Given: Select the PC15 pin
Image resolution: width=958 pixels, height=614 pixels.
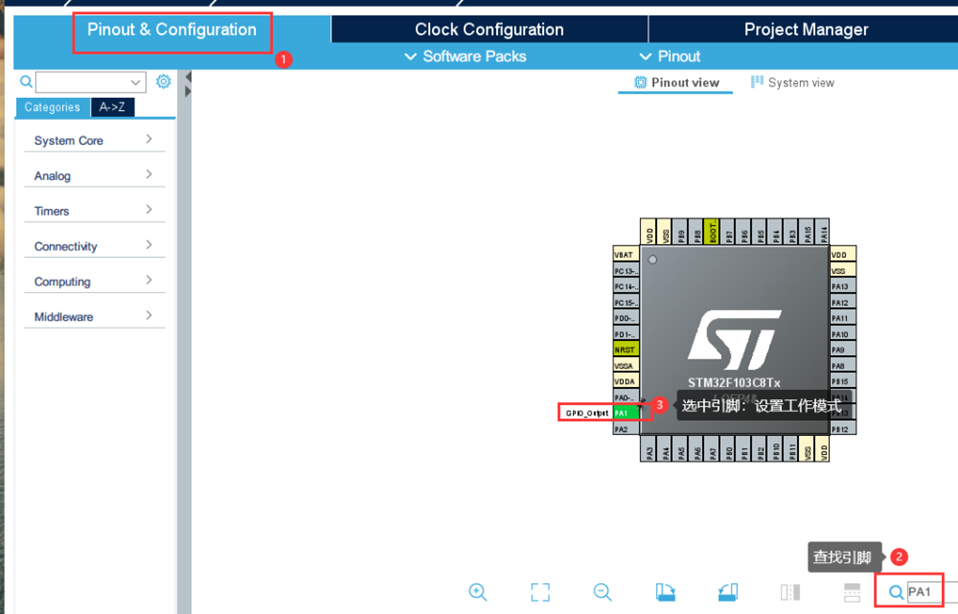Looking at the screenshot, I should (626, 302).
